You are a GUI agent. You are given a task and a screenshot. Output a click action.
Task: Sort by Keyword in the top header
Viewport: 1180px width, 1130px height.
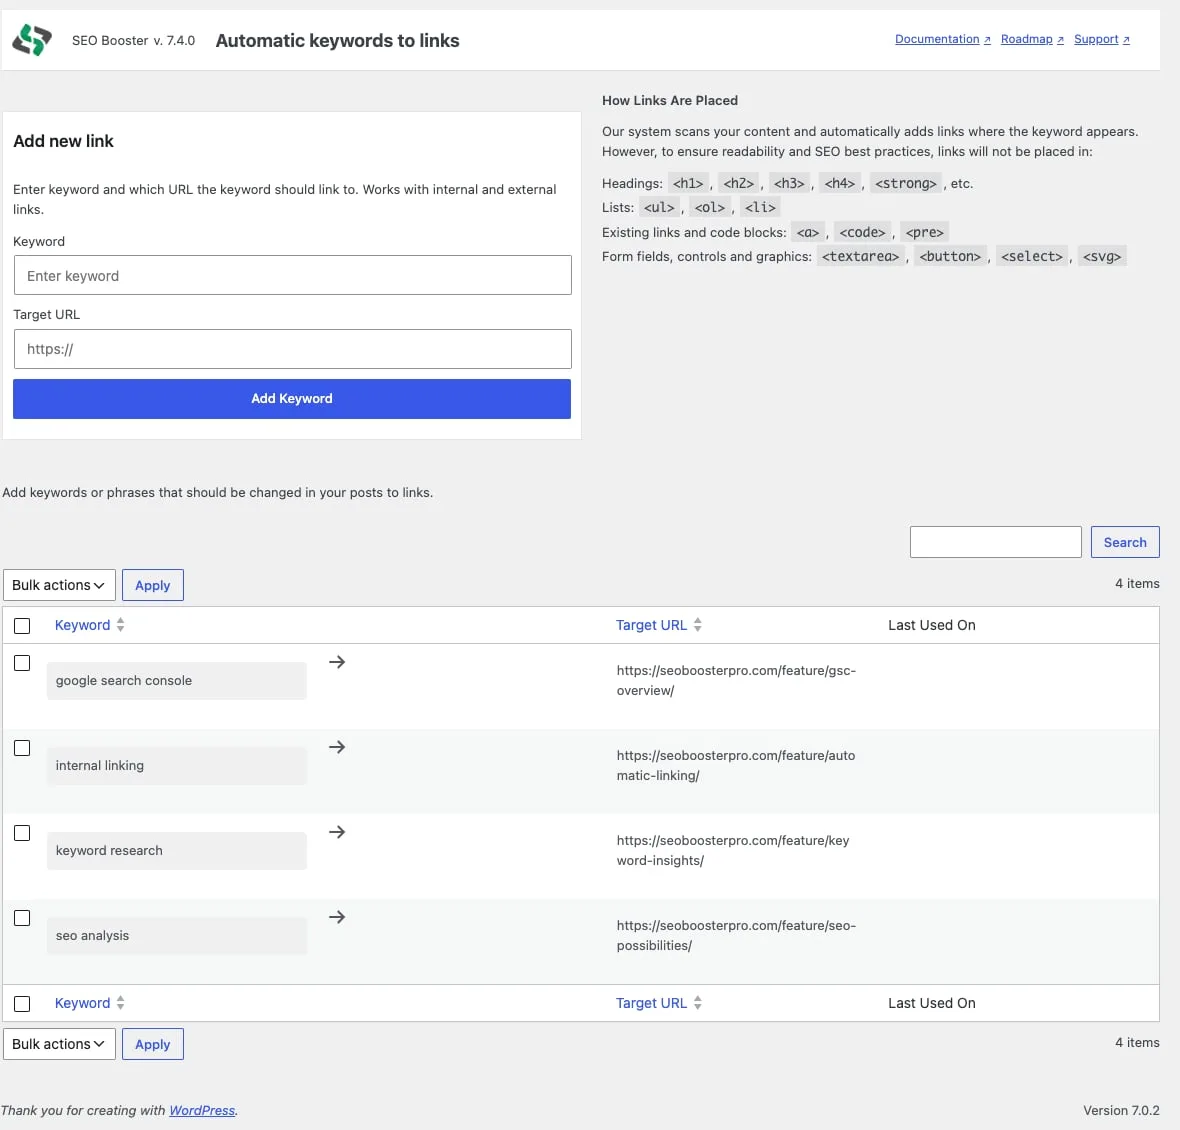tap(83, 625)
